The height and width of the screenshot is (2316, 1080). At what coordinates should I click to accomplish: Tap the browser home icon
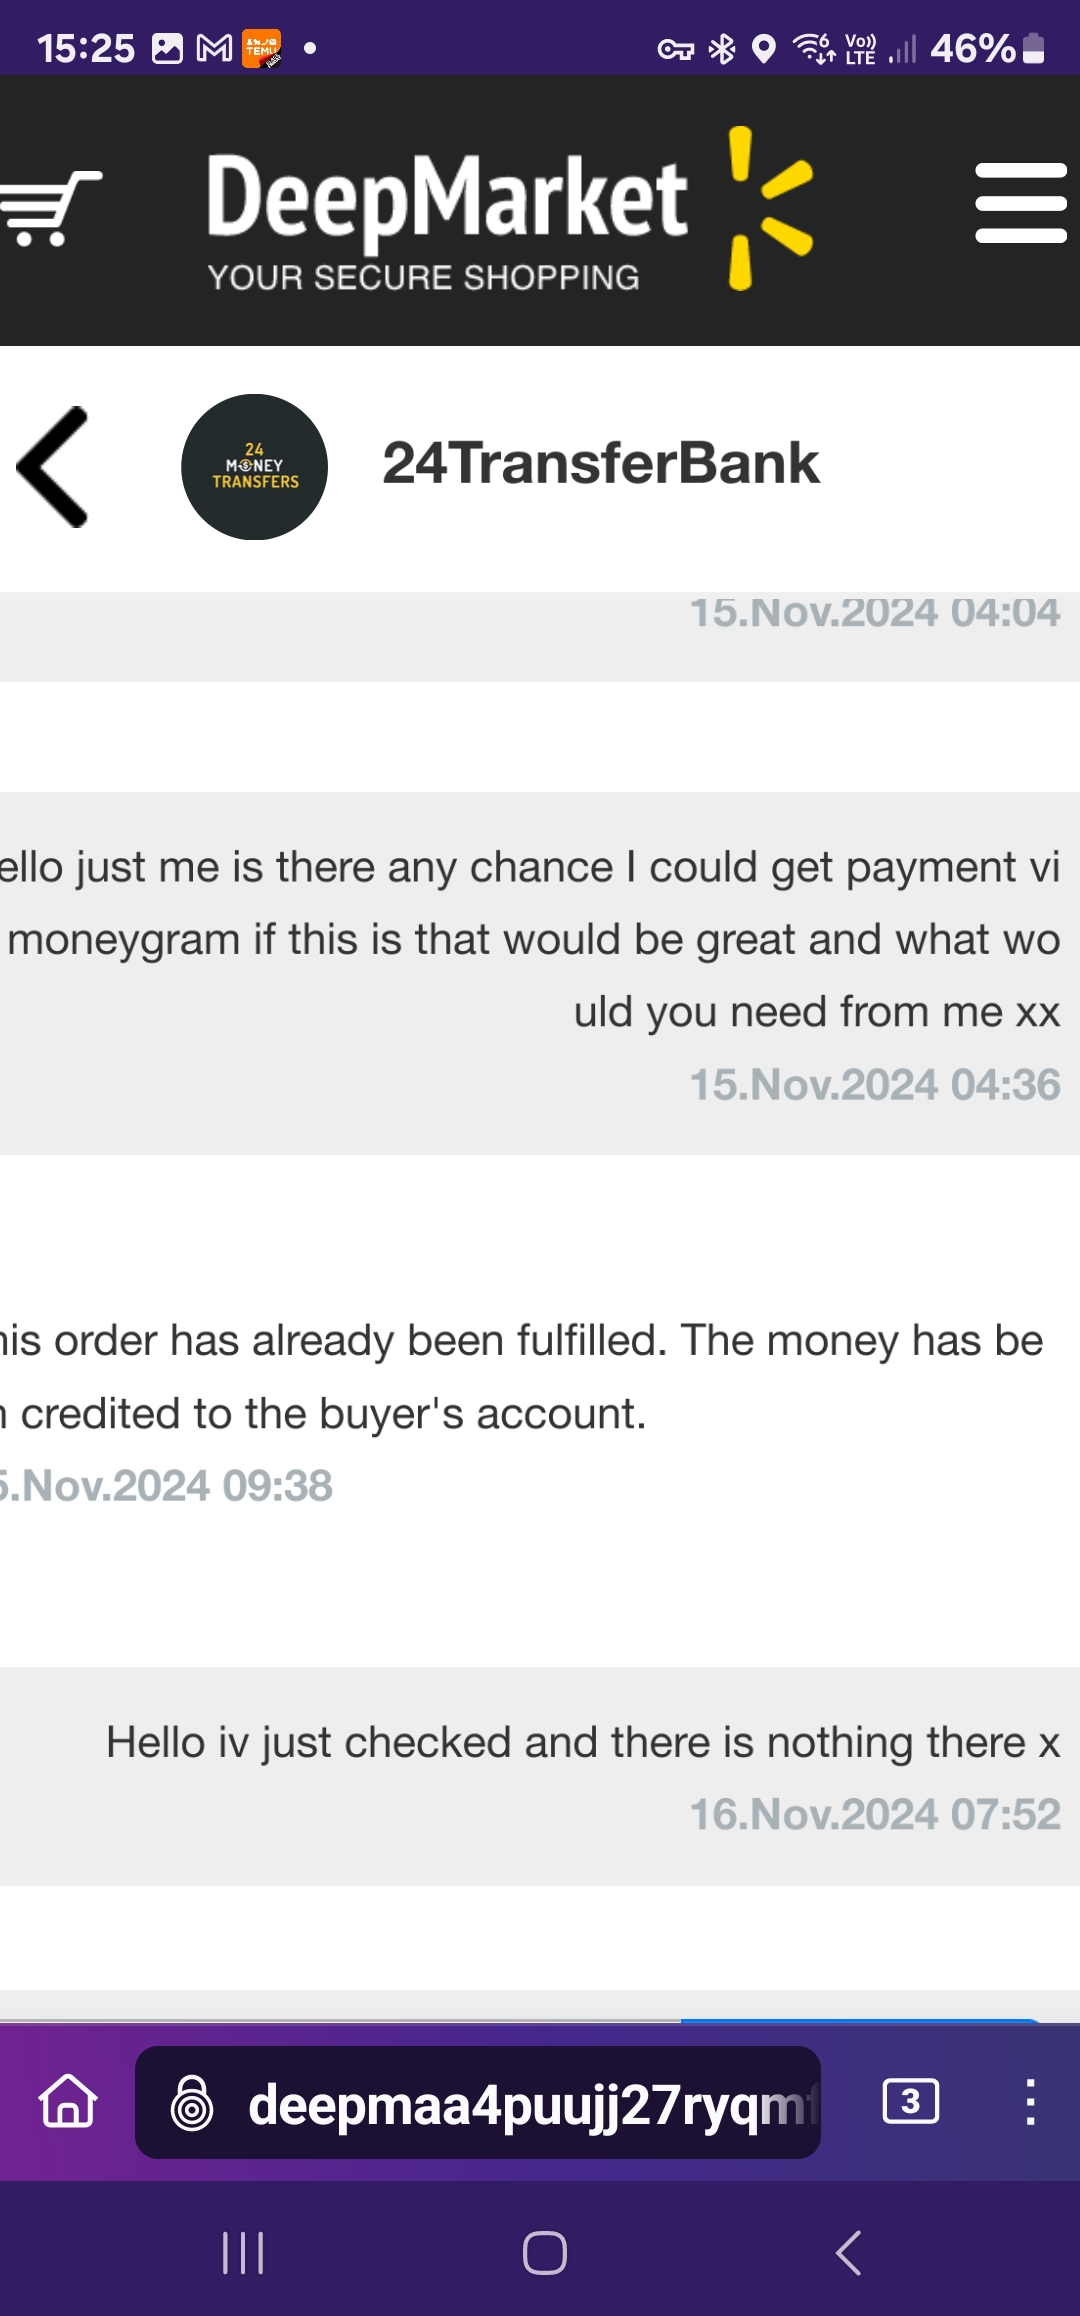68,2100
